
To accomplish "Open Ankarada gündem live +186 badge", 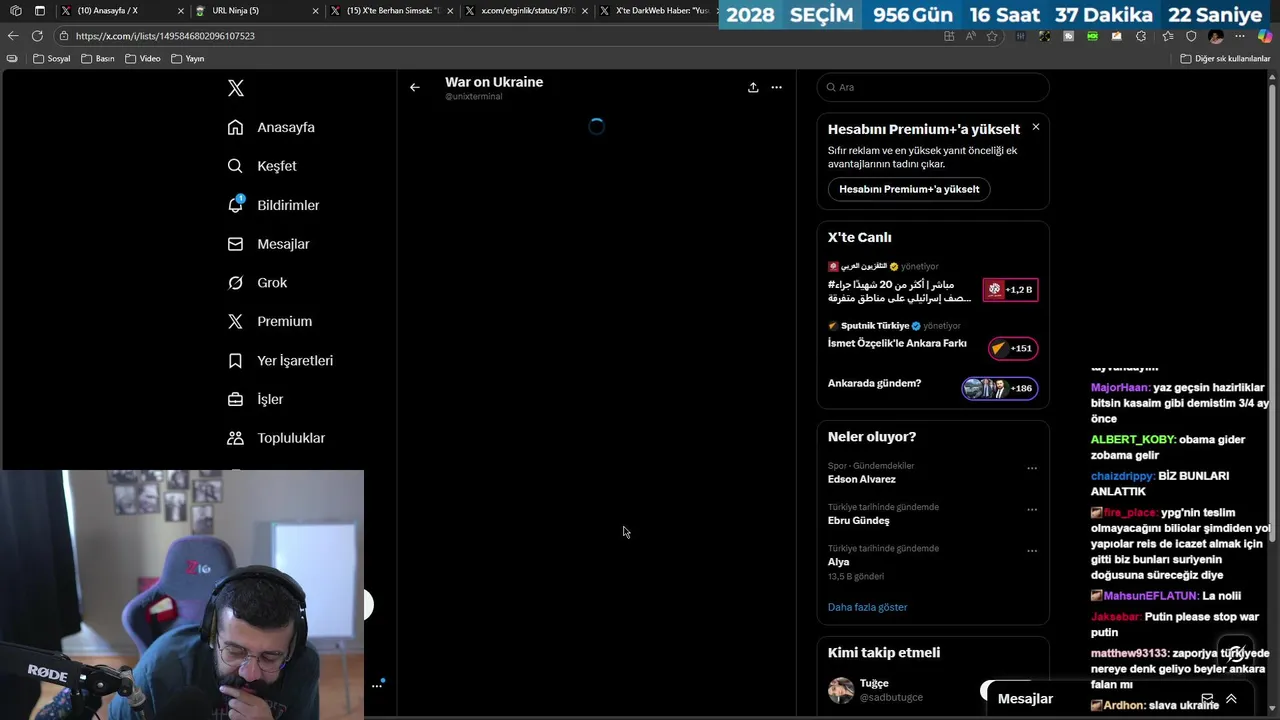I will tap(1000, 388).
